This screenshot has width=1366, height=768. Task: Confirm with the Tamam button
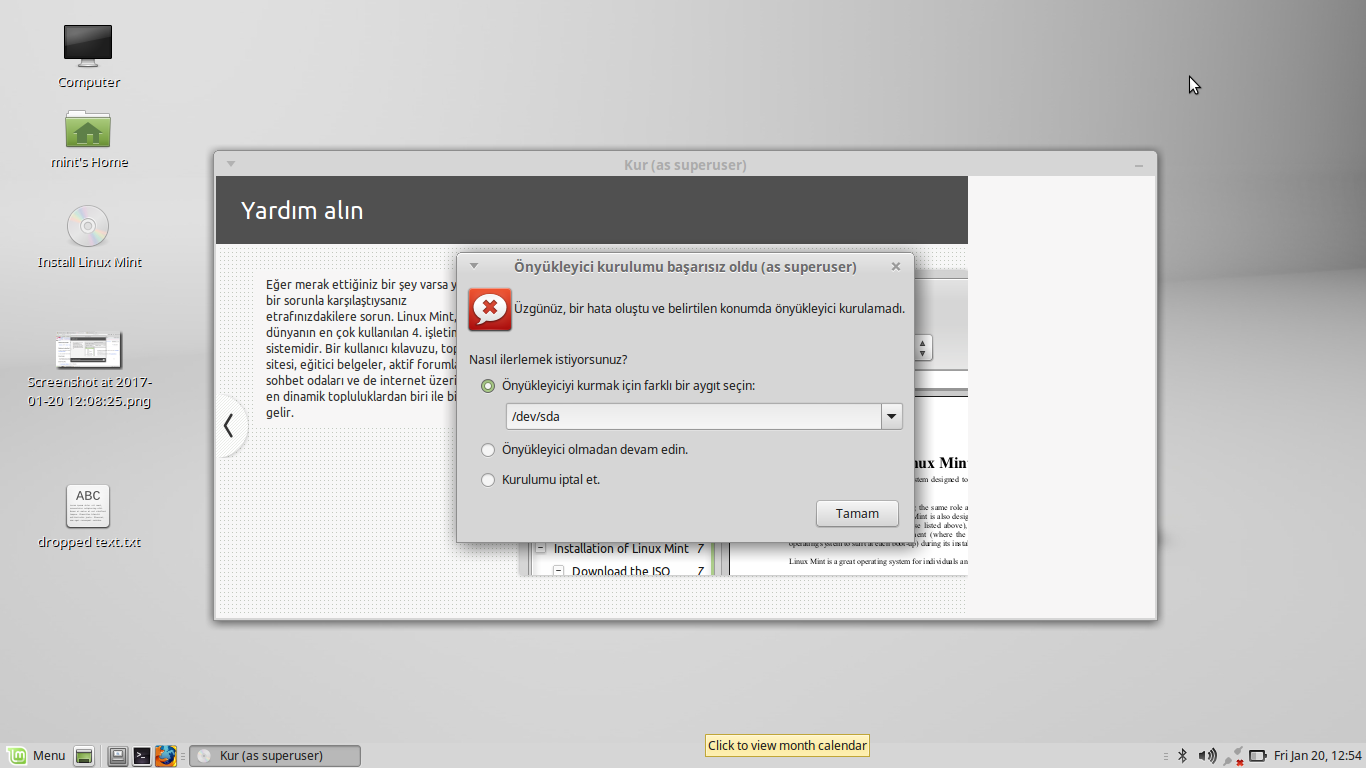(x=857, y=514)
